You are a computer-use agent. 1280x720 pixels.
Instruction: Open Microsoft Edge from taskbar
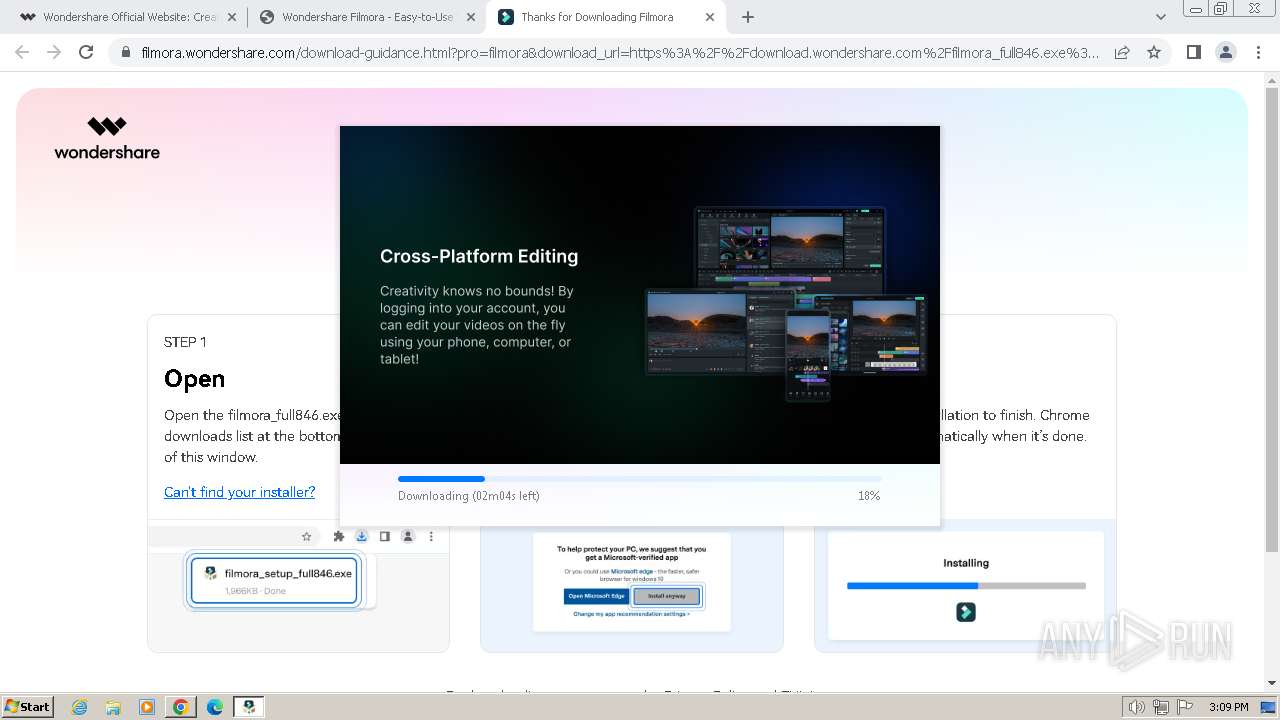215,707
